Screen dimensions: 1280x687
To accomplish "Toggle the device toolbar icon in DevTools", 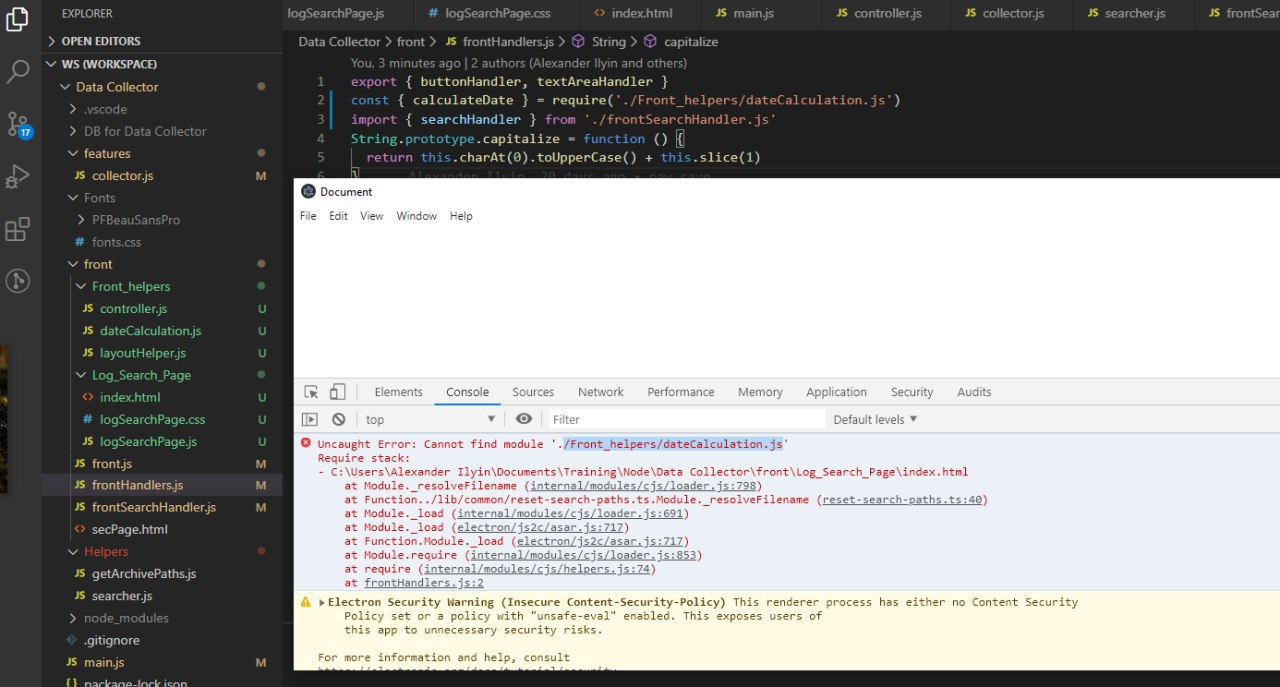I will [338, 392].
